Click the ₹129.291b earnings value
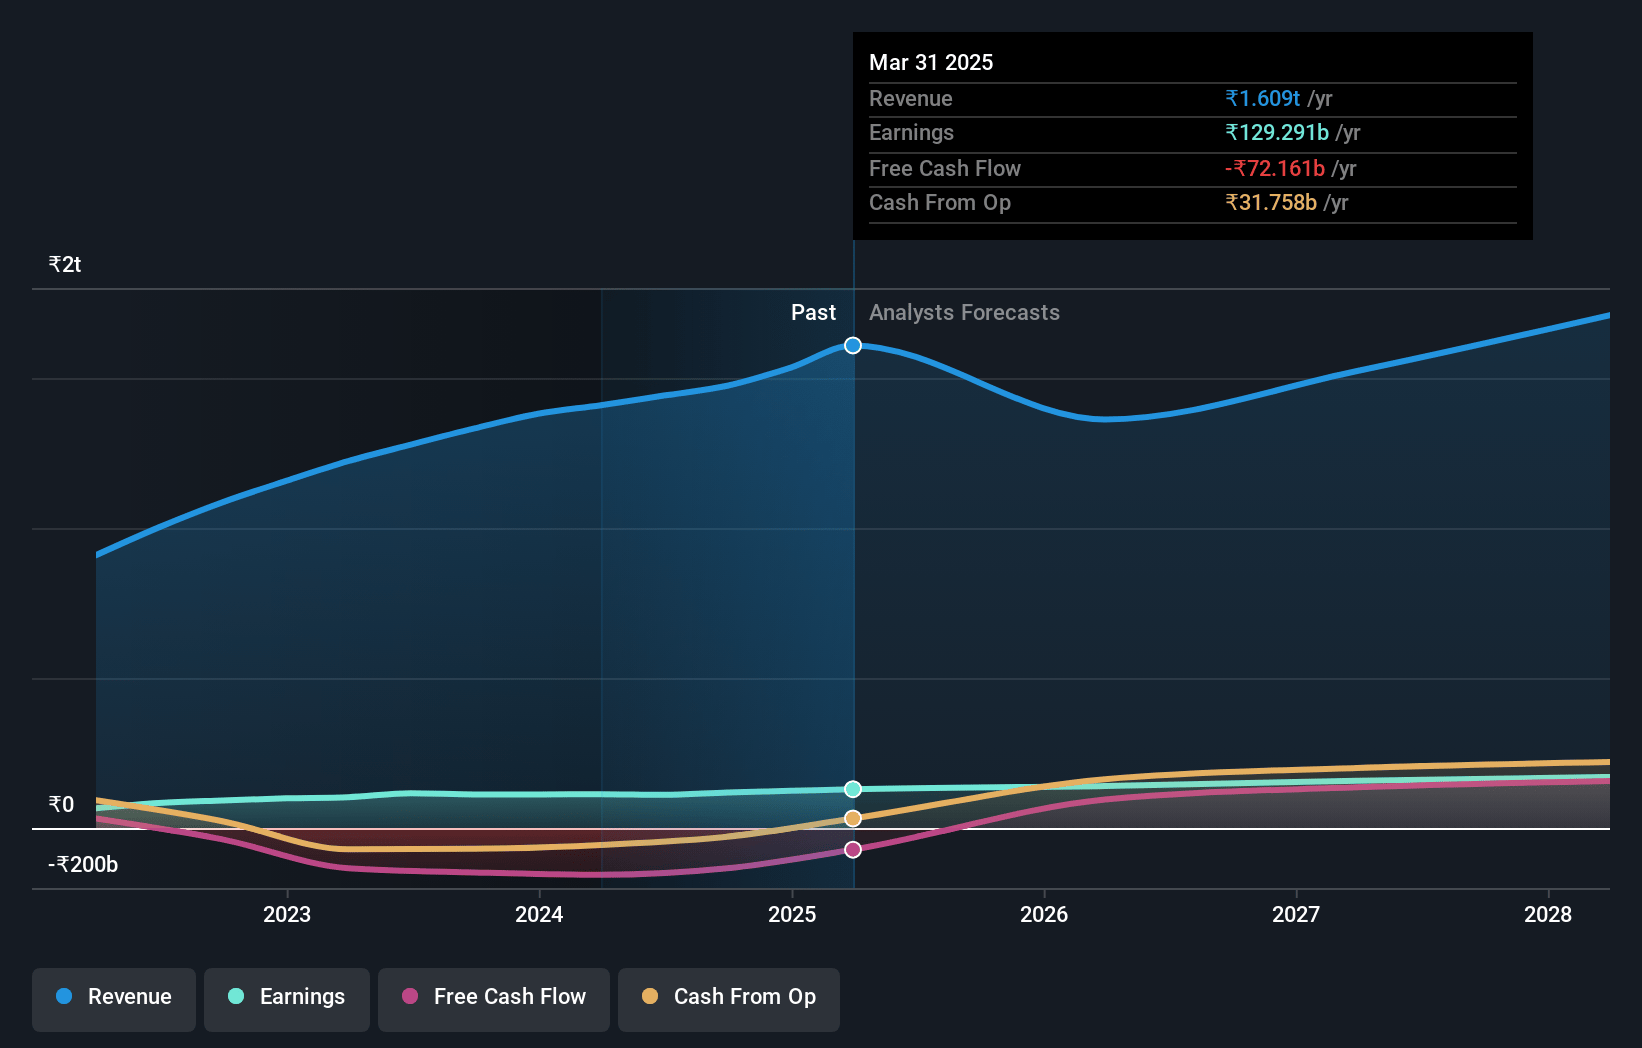The width and height of the screenshot is (1642, 1048). click(1277, 132)
